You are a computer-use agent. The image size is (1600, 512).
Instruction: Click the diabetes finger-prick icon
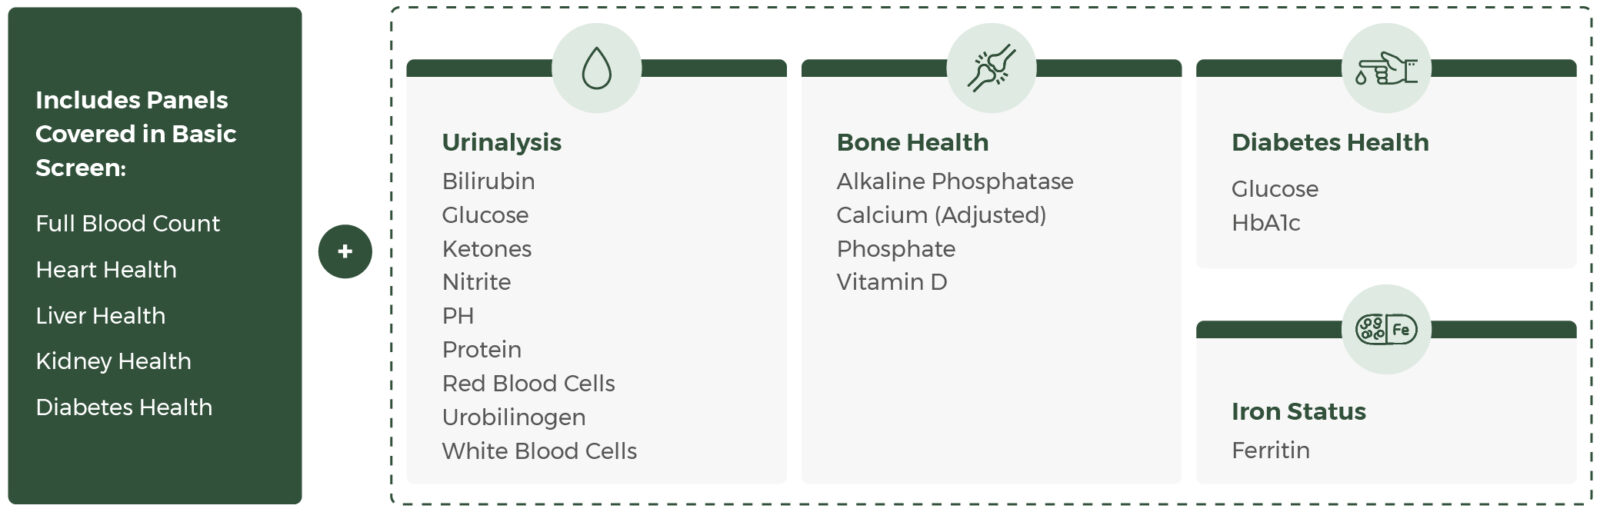click(x=1386, y=68)
